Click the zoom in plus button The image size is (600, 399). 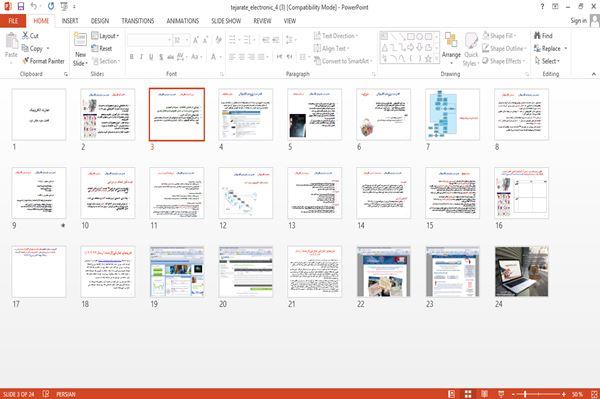564,394
